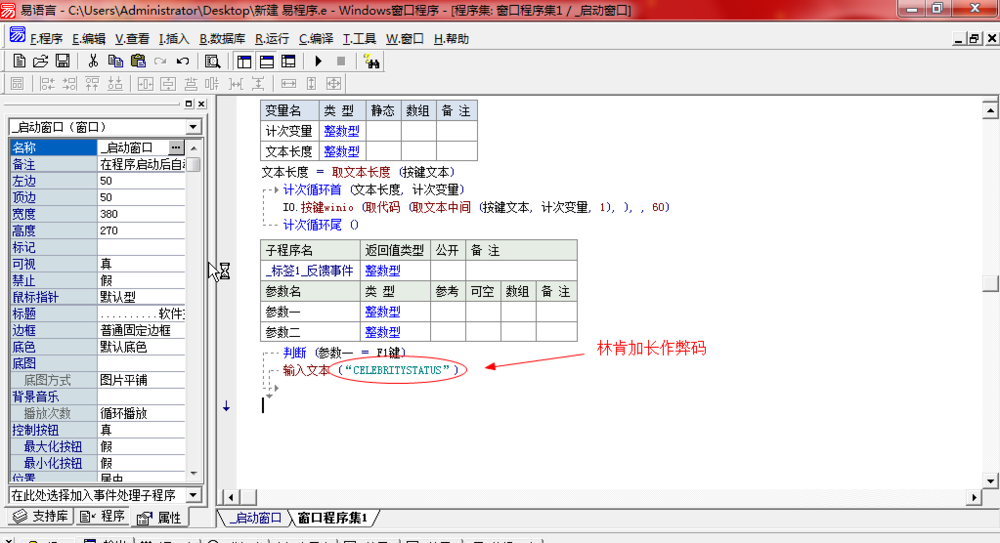The width and height of the screenshot is (1000, 543).
Task: Open the F.程序 menu
Action: pyautogui.click(x=47, y=39)
